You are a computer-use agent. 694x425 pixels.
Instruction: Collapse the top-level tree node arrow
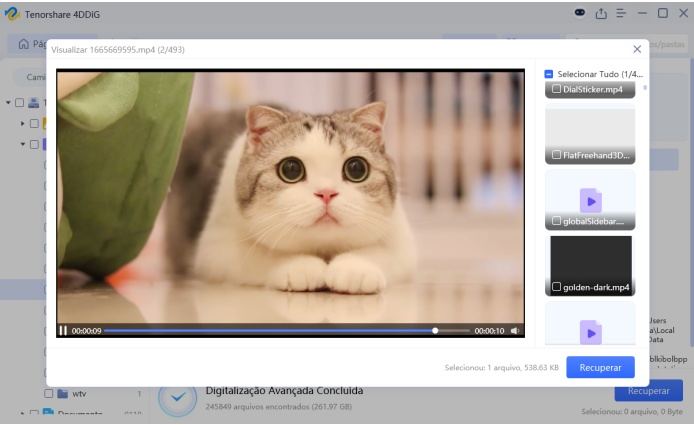click(x=8, y=102)
